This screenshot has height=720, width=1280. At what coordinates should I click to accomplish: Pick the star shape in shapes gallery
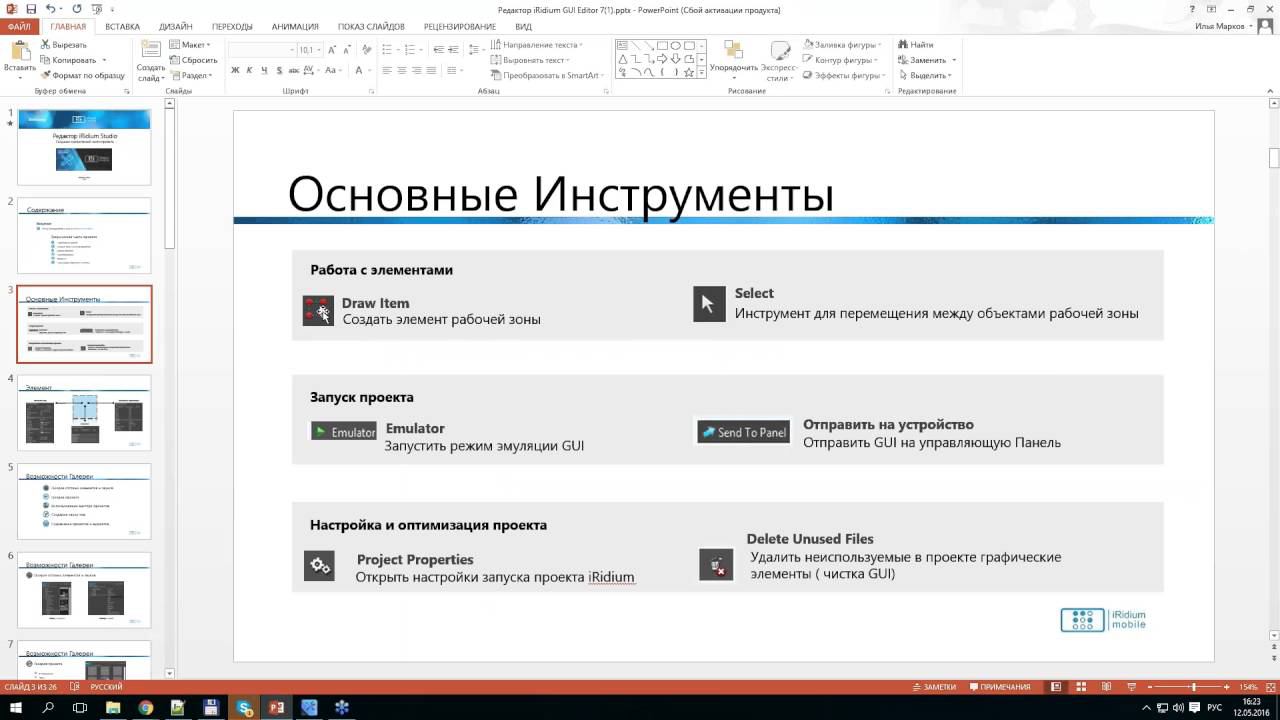click(689, 72)
